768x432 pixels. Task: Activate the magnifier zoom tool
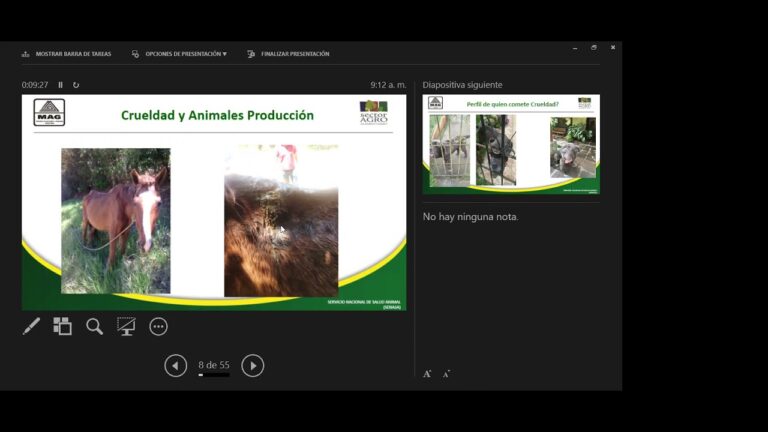pyautogui.click(x=94, y=326)
